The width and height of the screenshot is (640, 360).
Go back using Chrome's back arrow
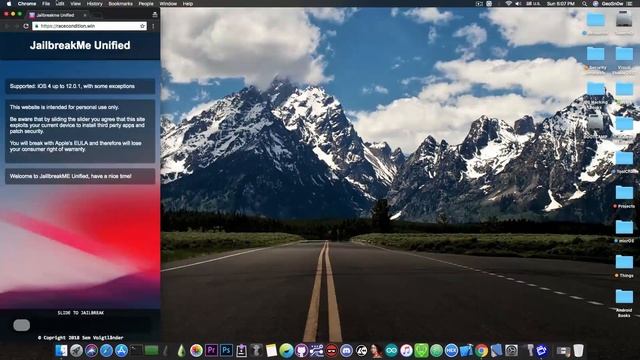click(7, 26)
